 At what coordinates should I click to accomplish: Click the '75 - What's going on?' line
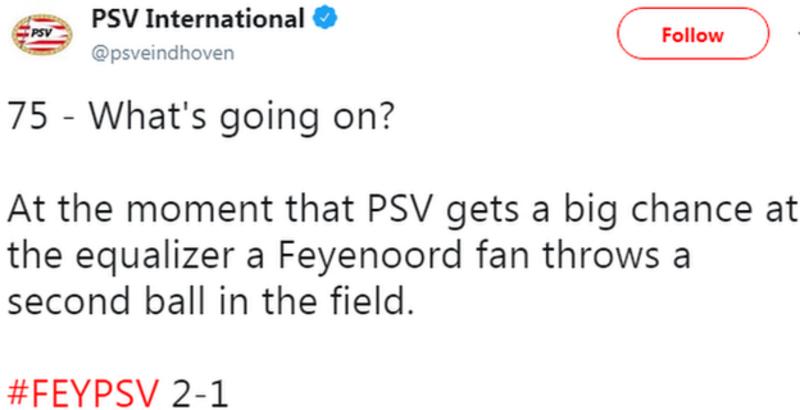[x=202, y=118]
